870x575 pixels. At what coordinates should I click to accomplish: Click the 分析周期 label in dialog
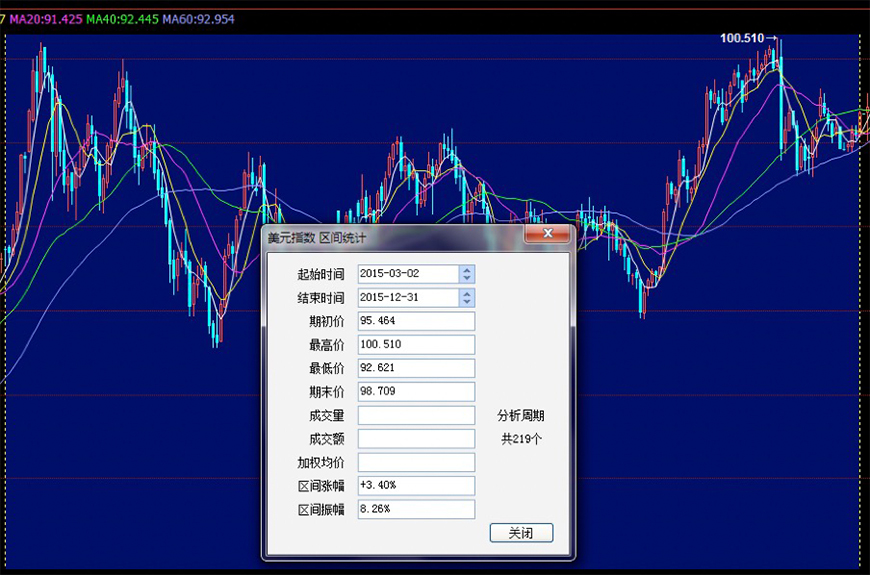[520, 416]
